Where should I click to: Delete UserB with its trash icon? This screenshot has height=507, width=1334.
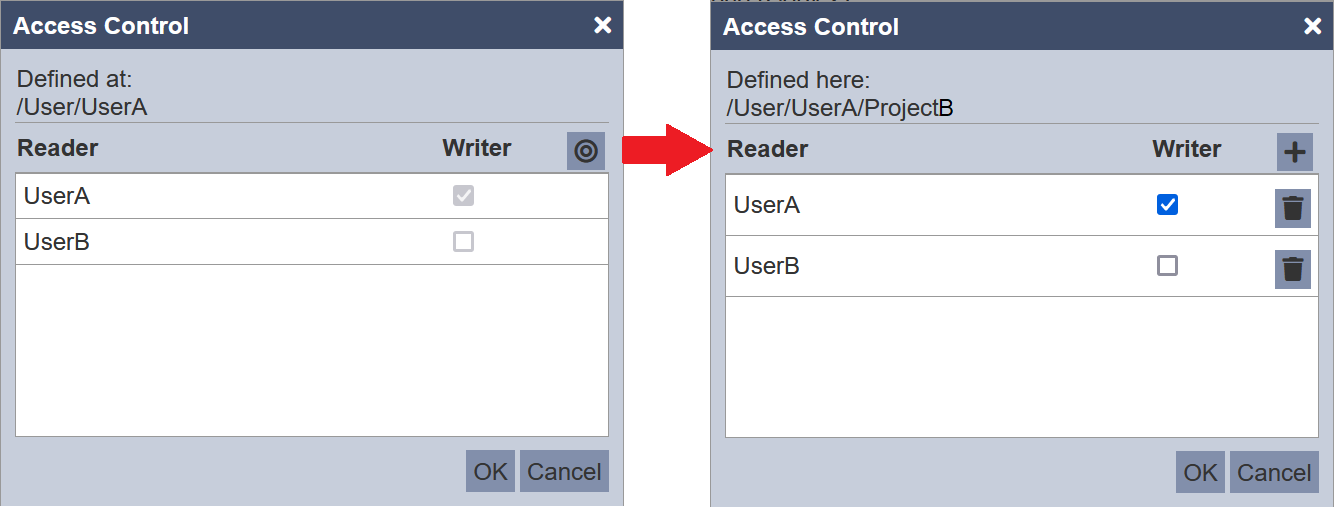click(x=1293, y=270)
